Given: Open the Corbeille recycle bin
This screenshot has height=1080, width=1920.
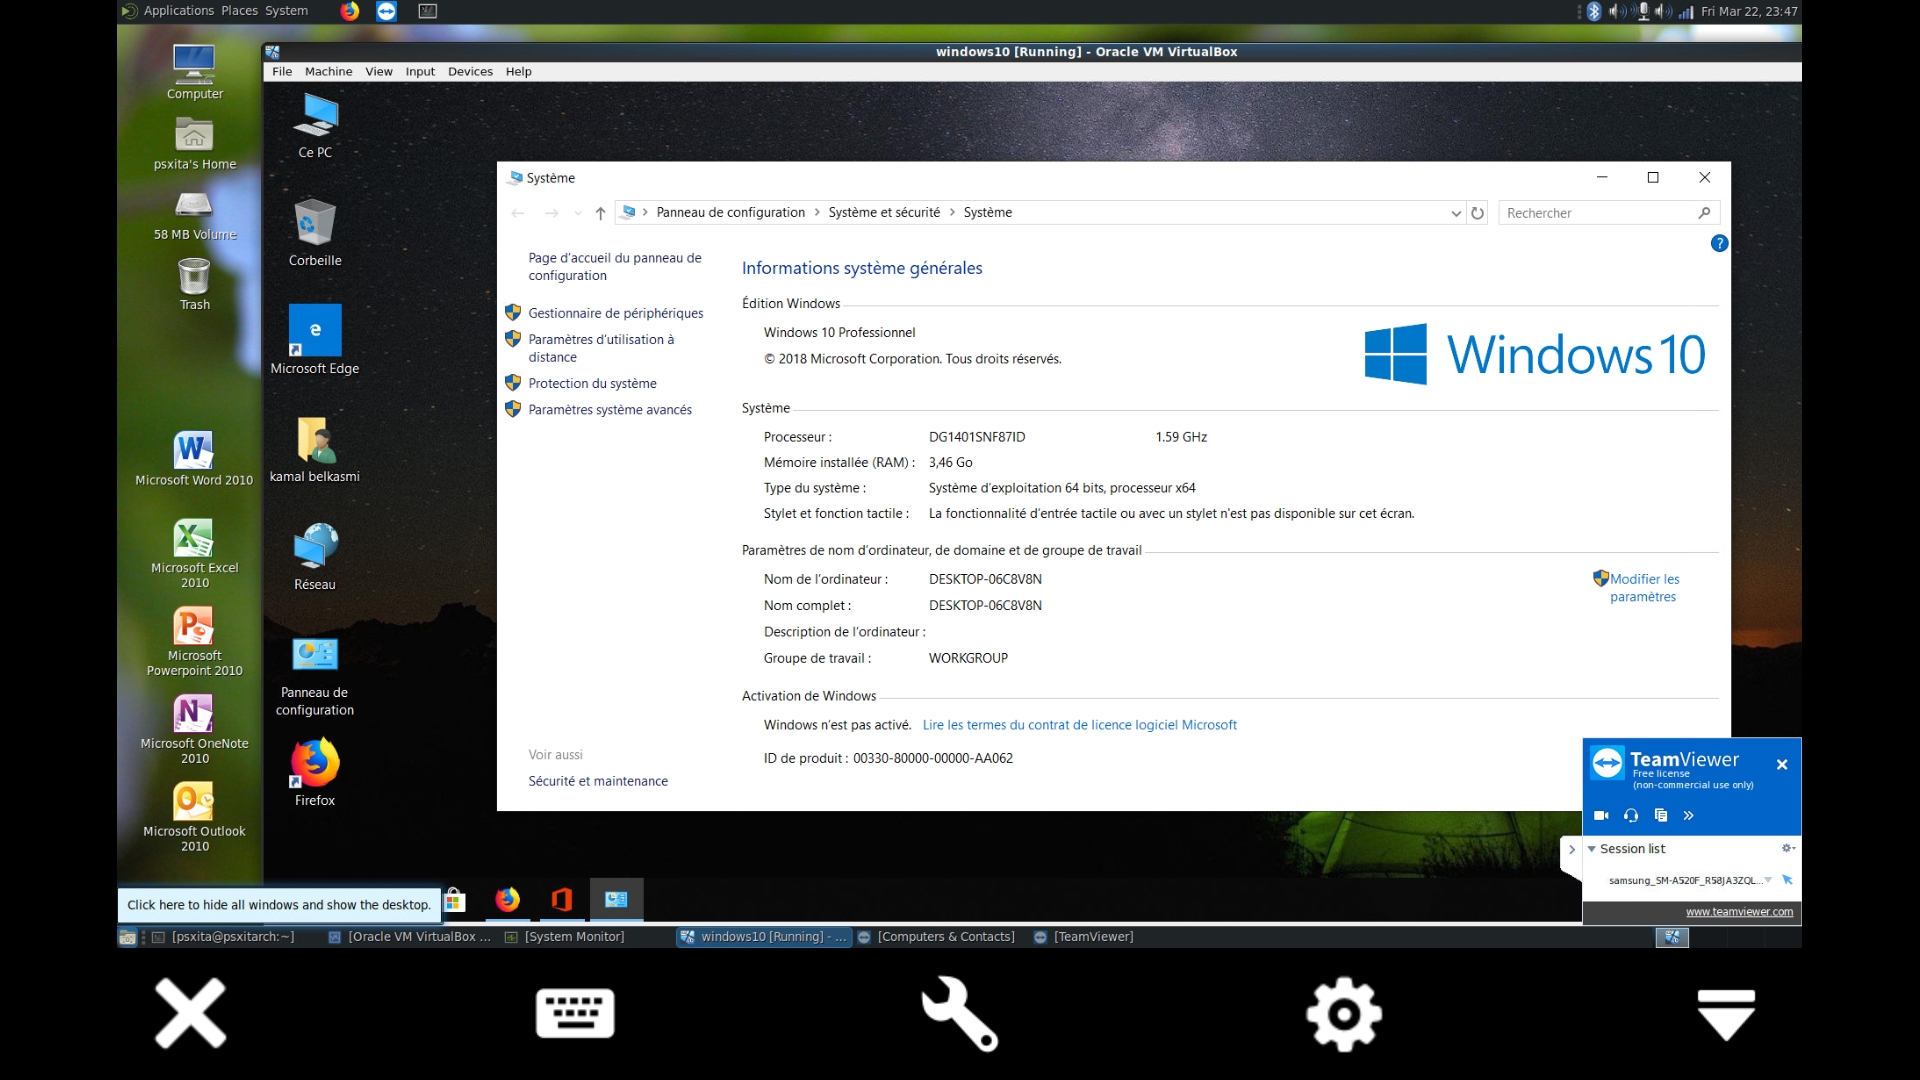Looking at the screenshot, I should tap(315, 232).
